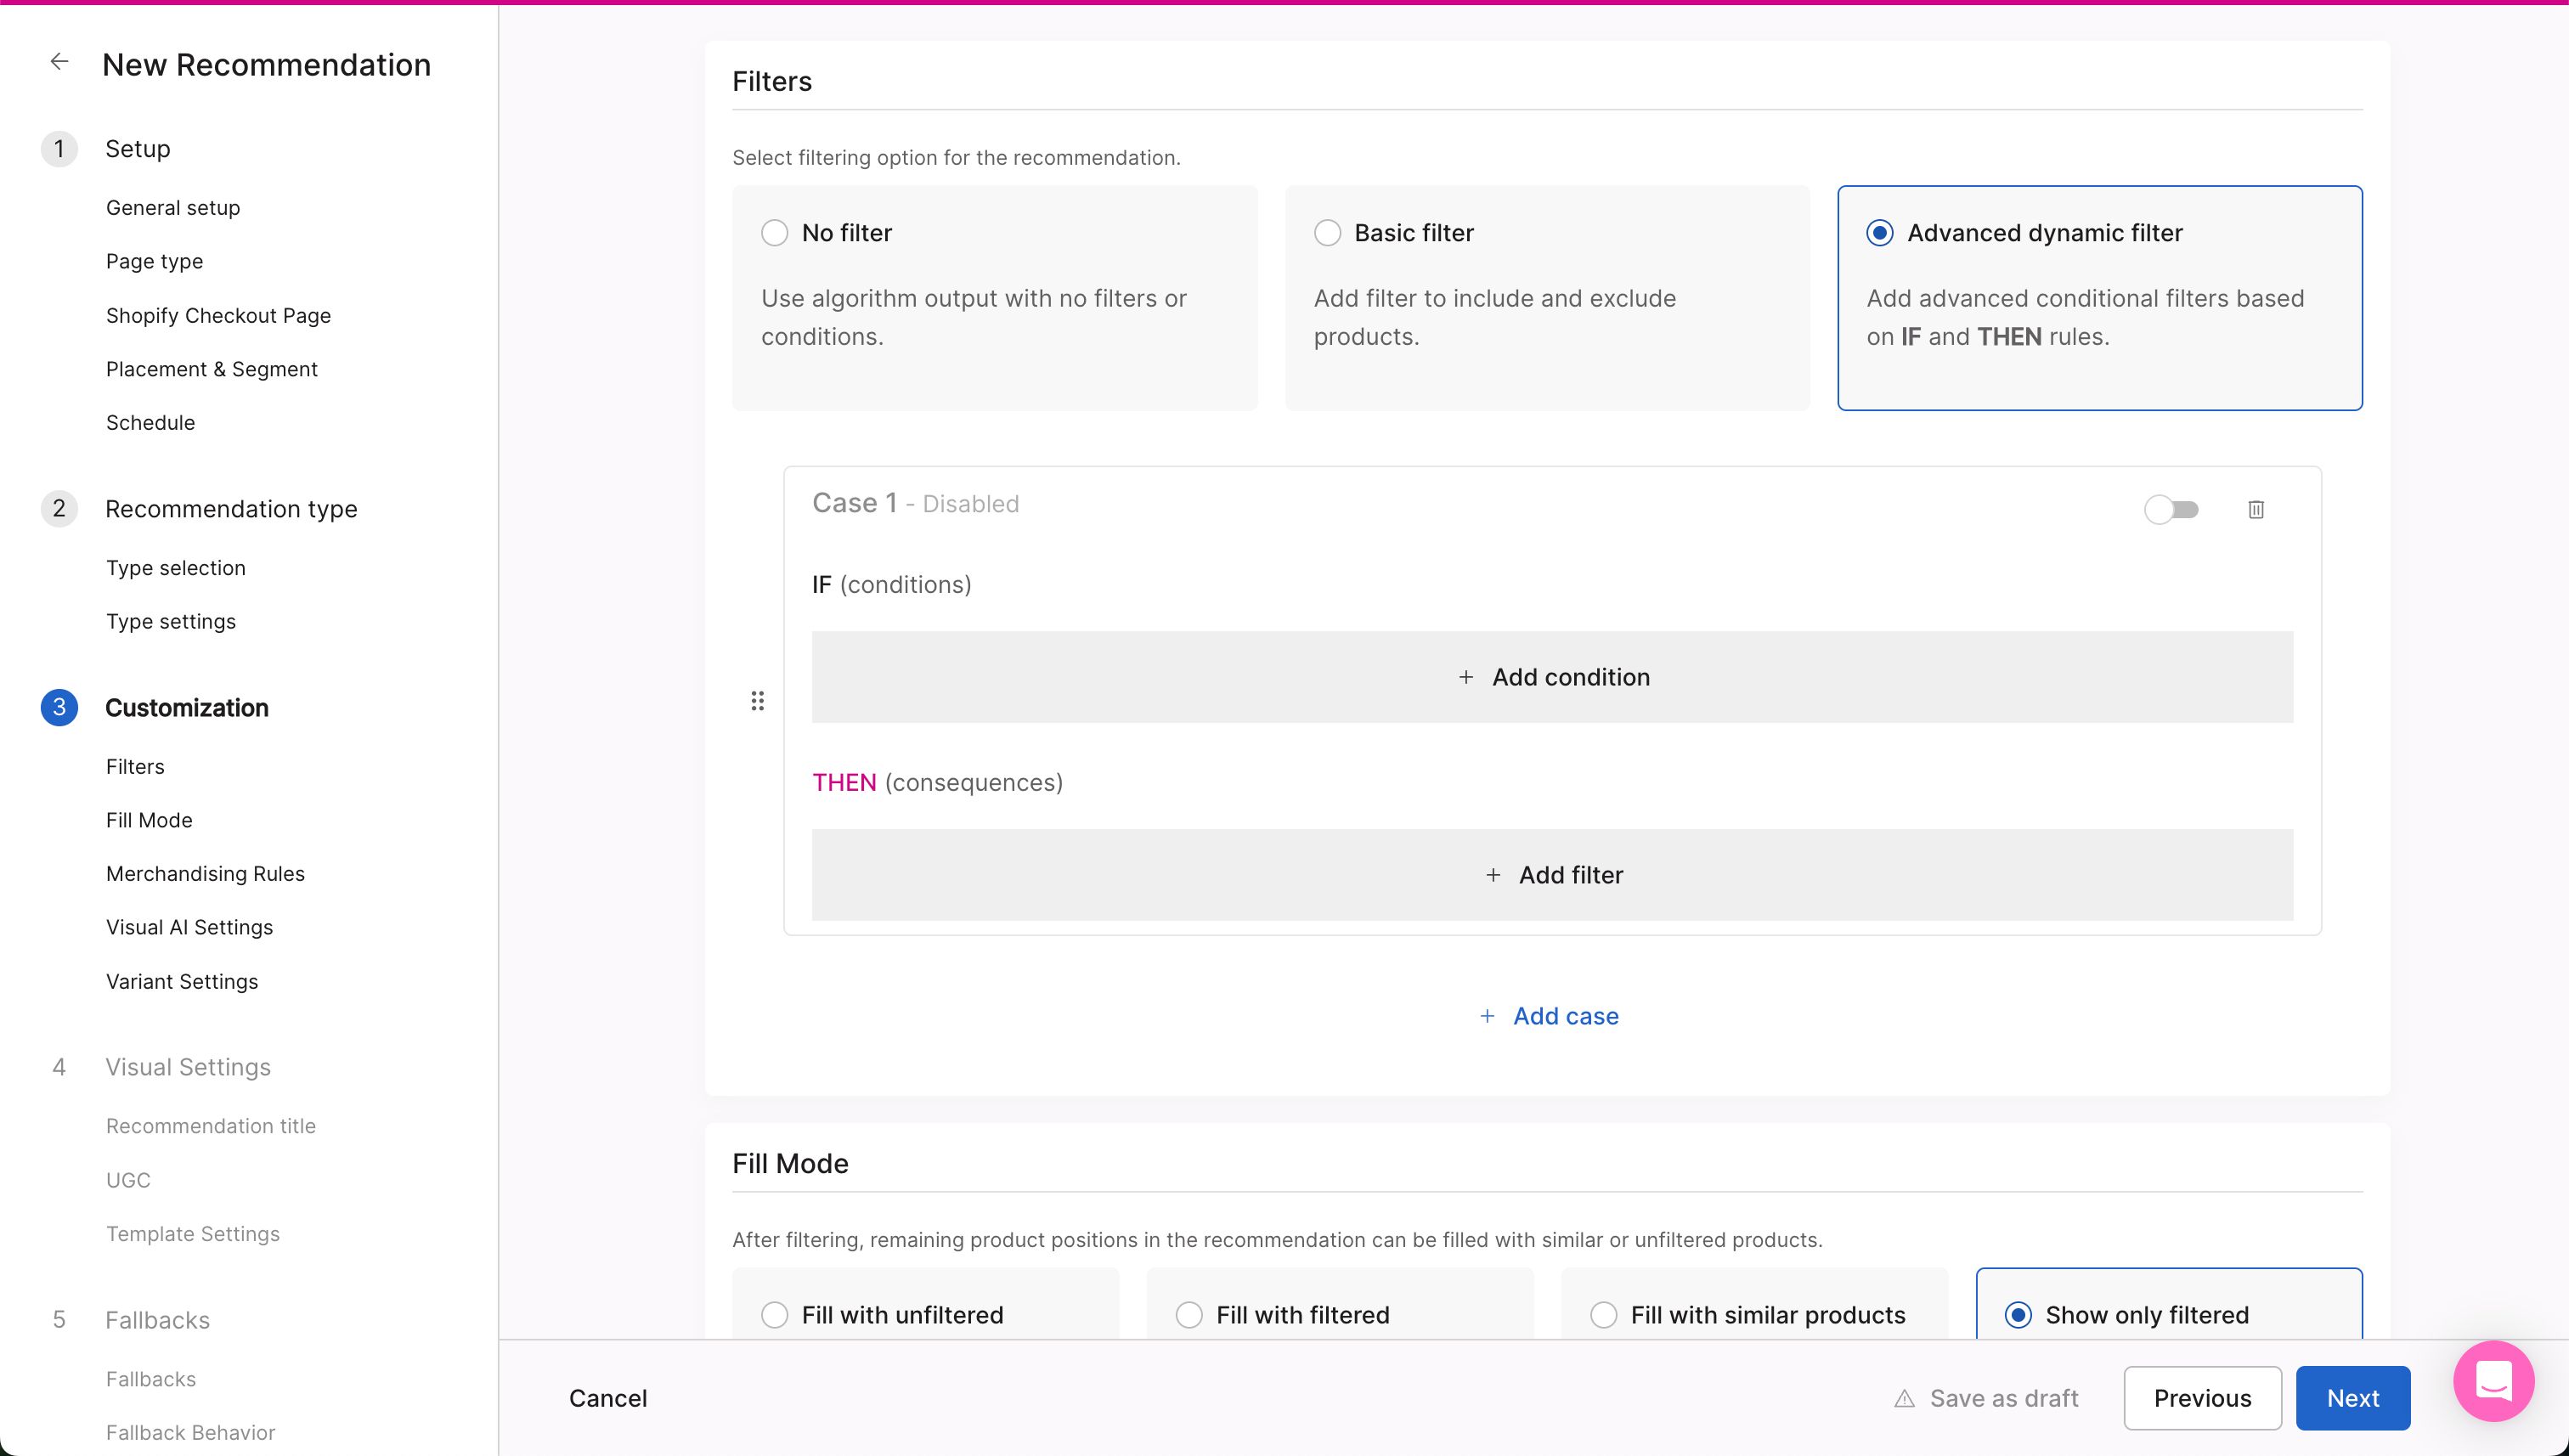Enable the Case 1 toggle switch

(x=2171, y=509)
